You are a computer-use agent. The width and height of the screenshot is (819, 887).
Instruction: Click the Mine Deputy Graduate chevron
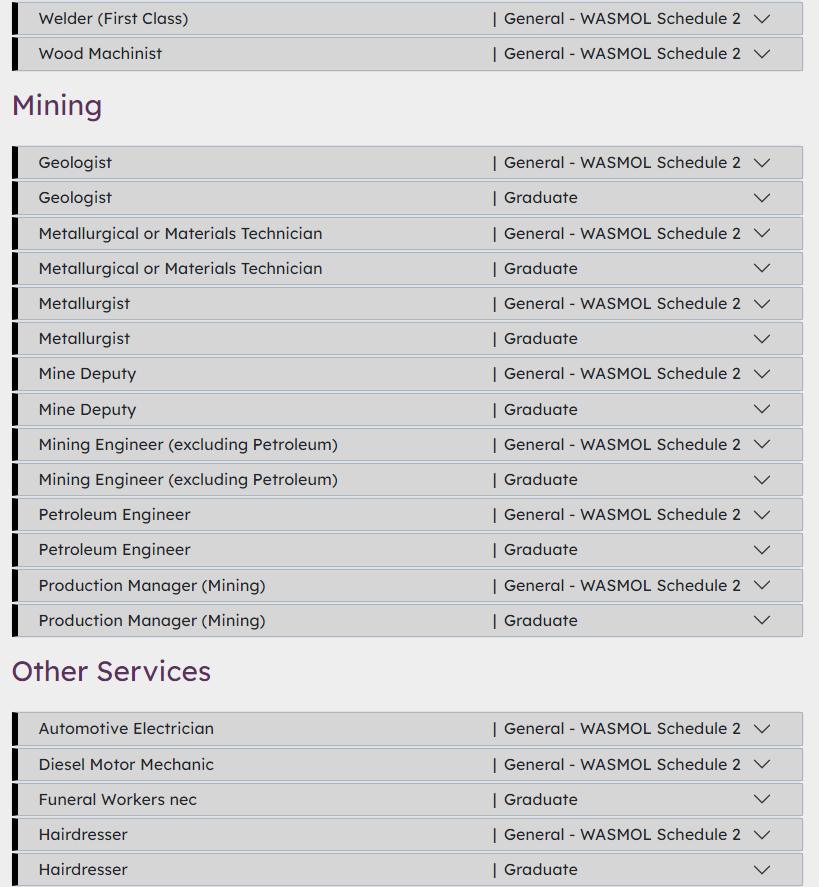point(762,410)
